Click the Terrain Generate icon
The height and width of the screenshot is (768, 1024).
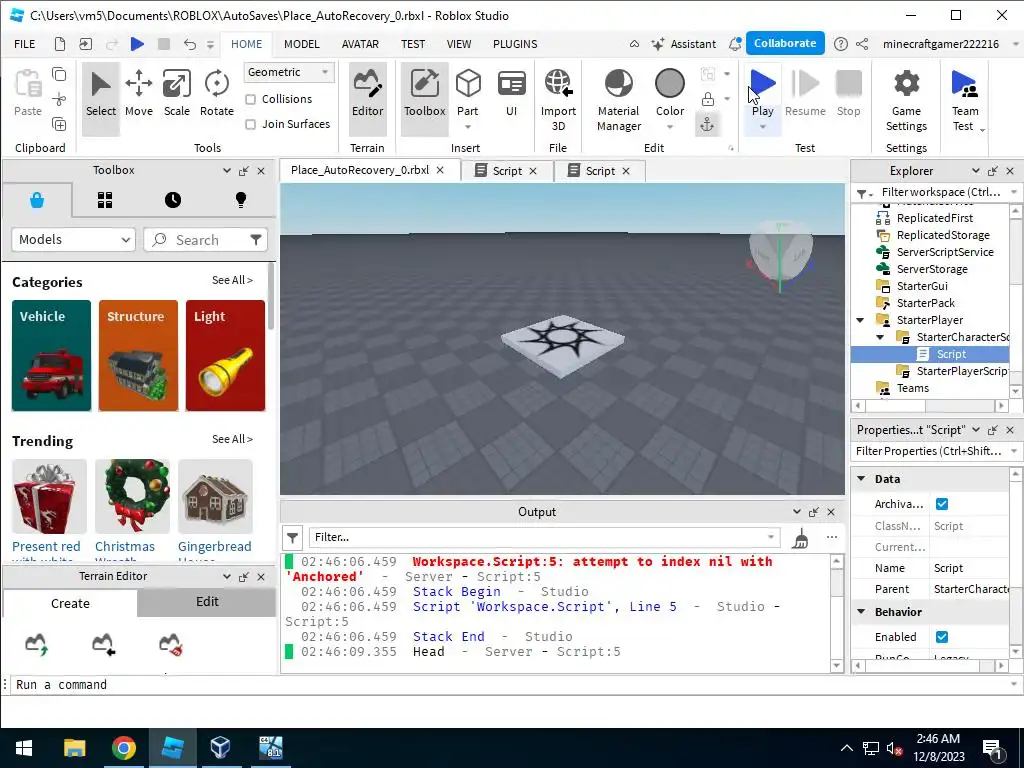[36, 645]
